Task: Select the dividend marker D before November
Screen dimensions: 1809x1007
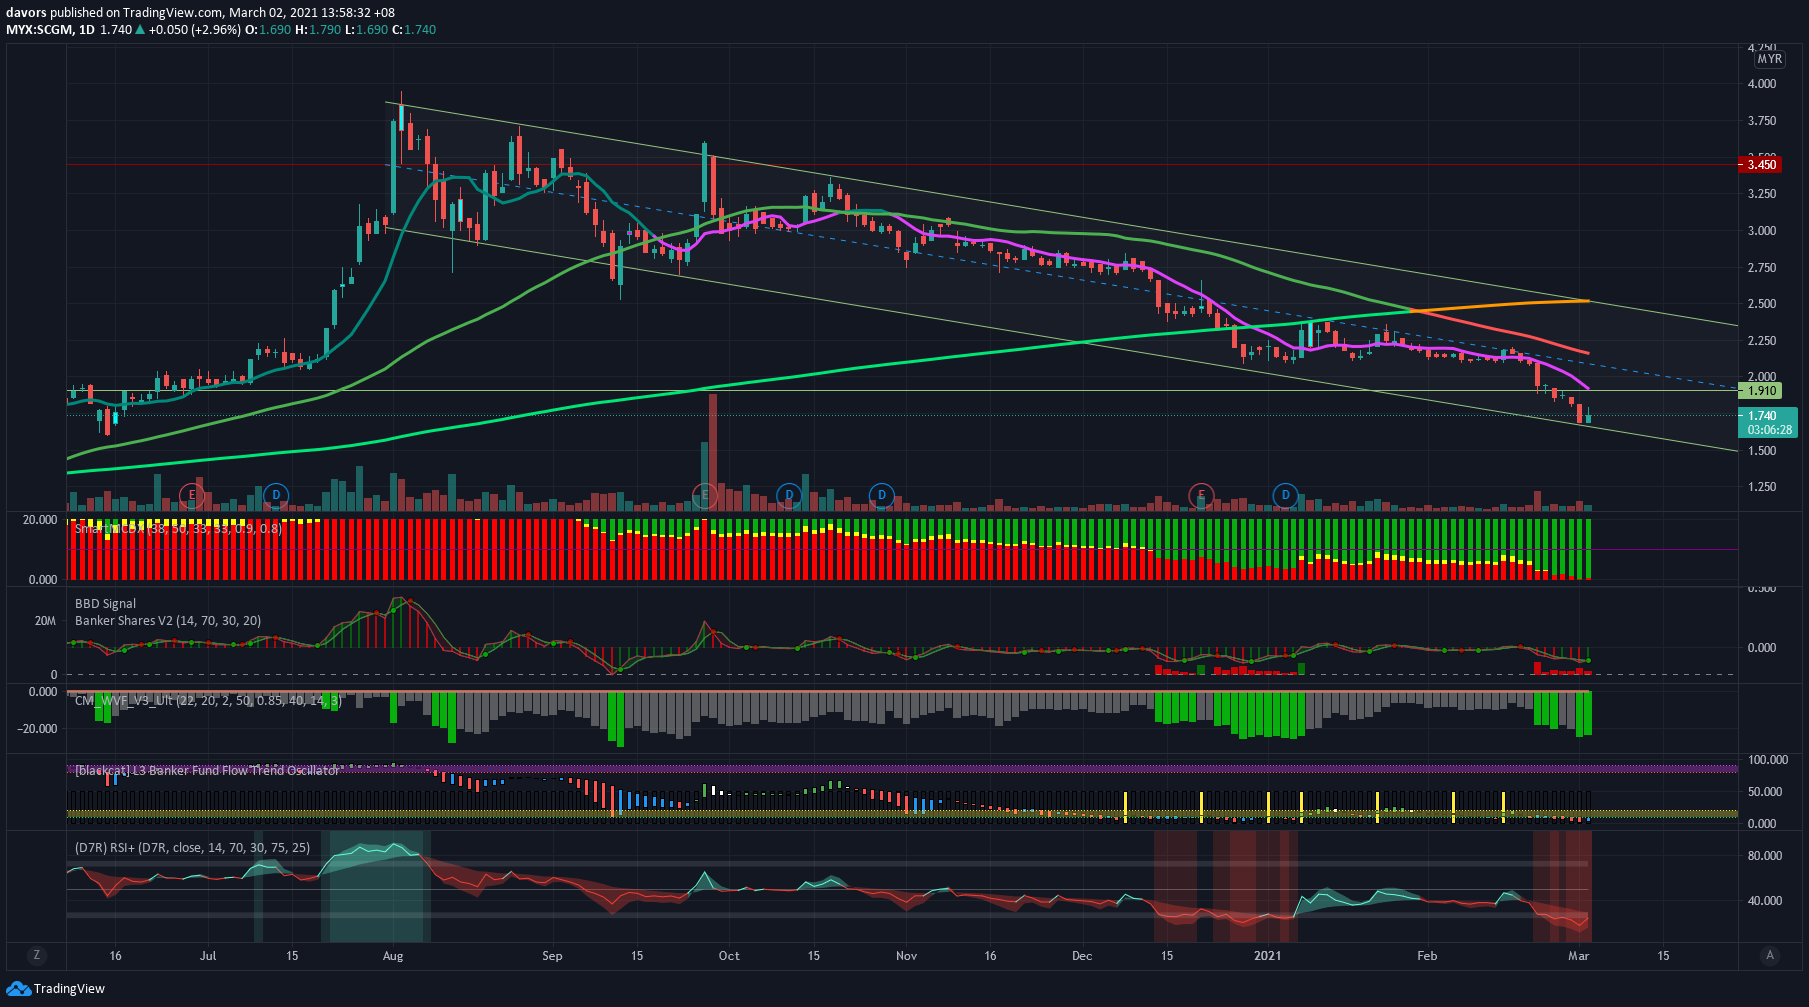Action: (x=881, y=495)
